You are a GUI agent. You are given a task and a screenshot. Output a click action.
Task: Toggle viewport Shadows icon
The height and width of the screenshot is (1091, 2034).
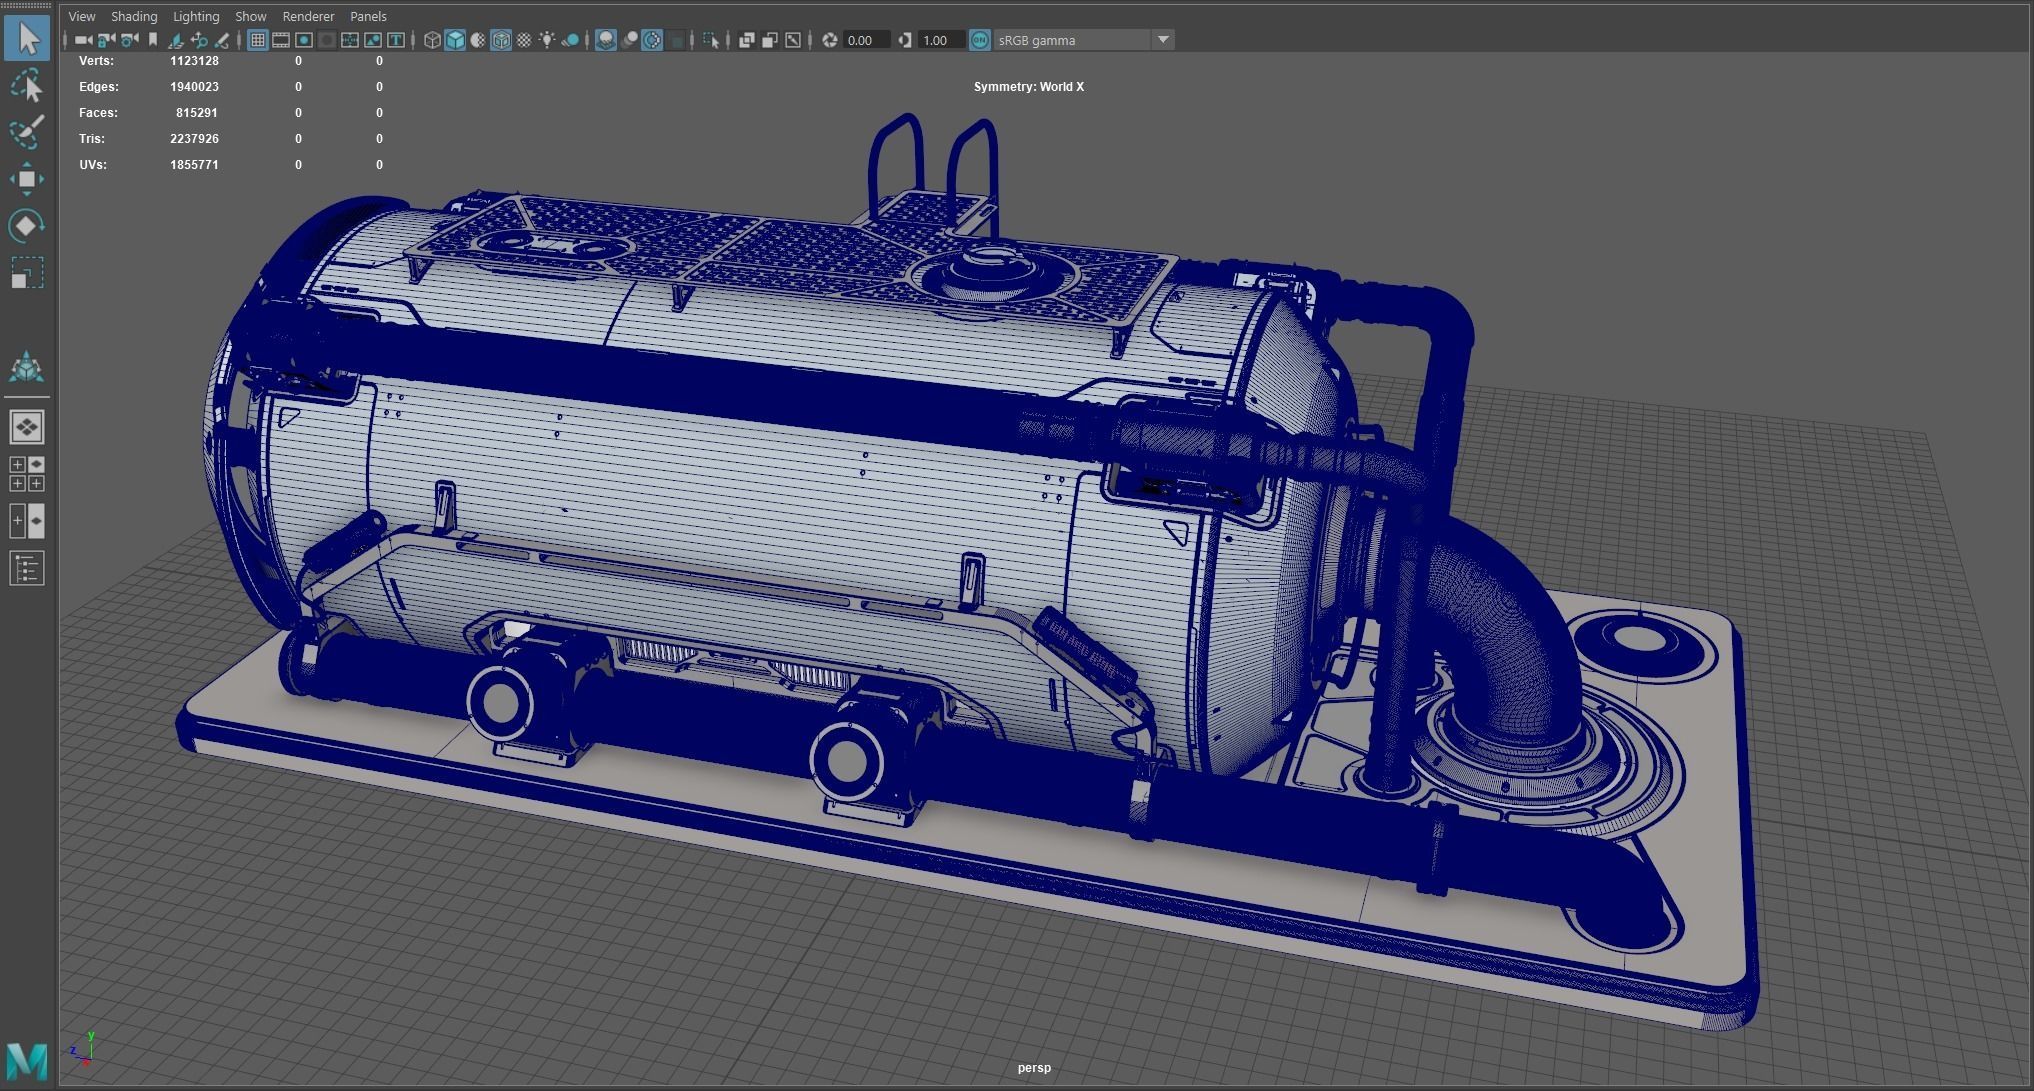[x=570, y=40]
